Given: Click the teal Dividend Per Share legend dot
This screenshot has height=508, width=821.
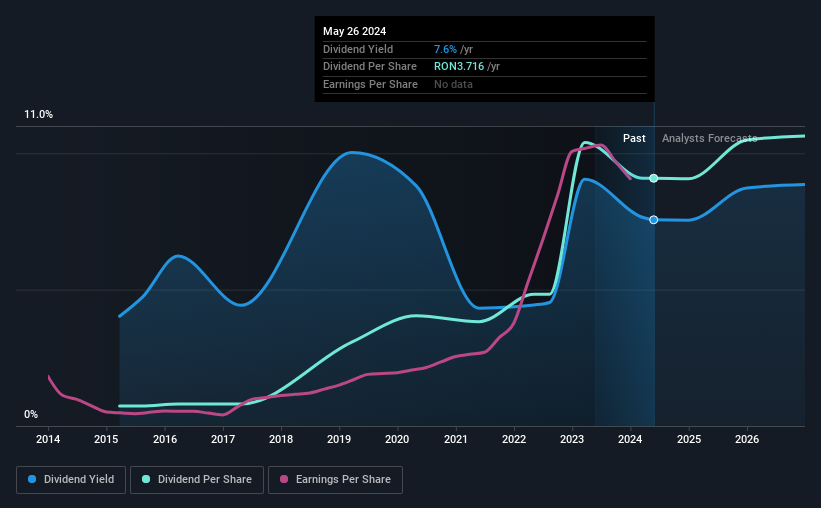Looking at the screenshot, I should [146, 479].
